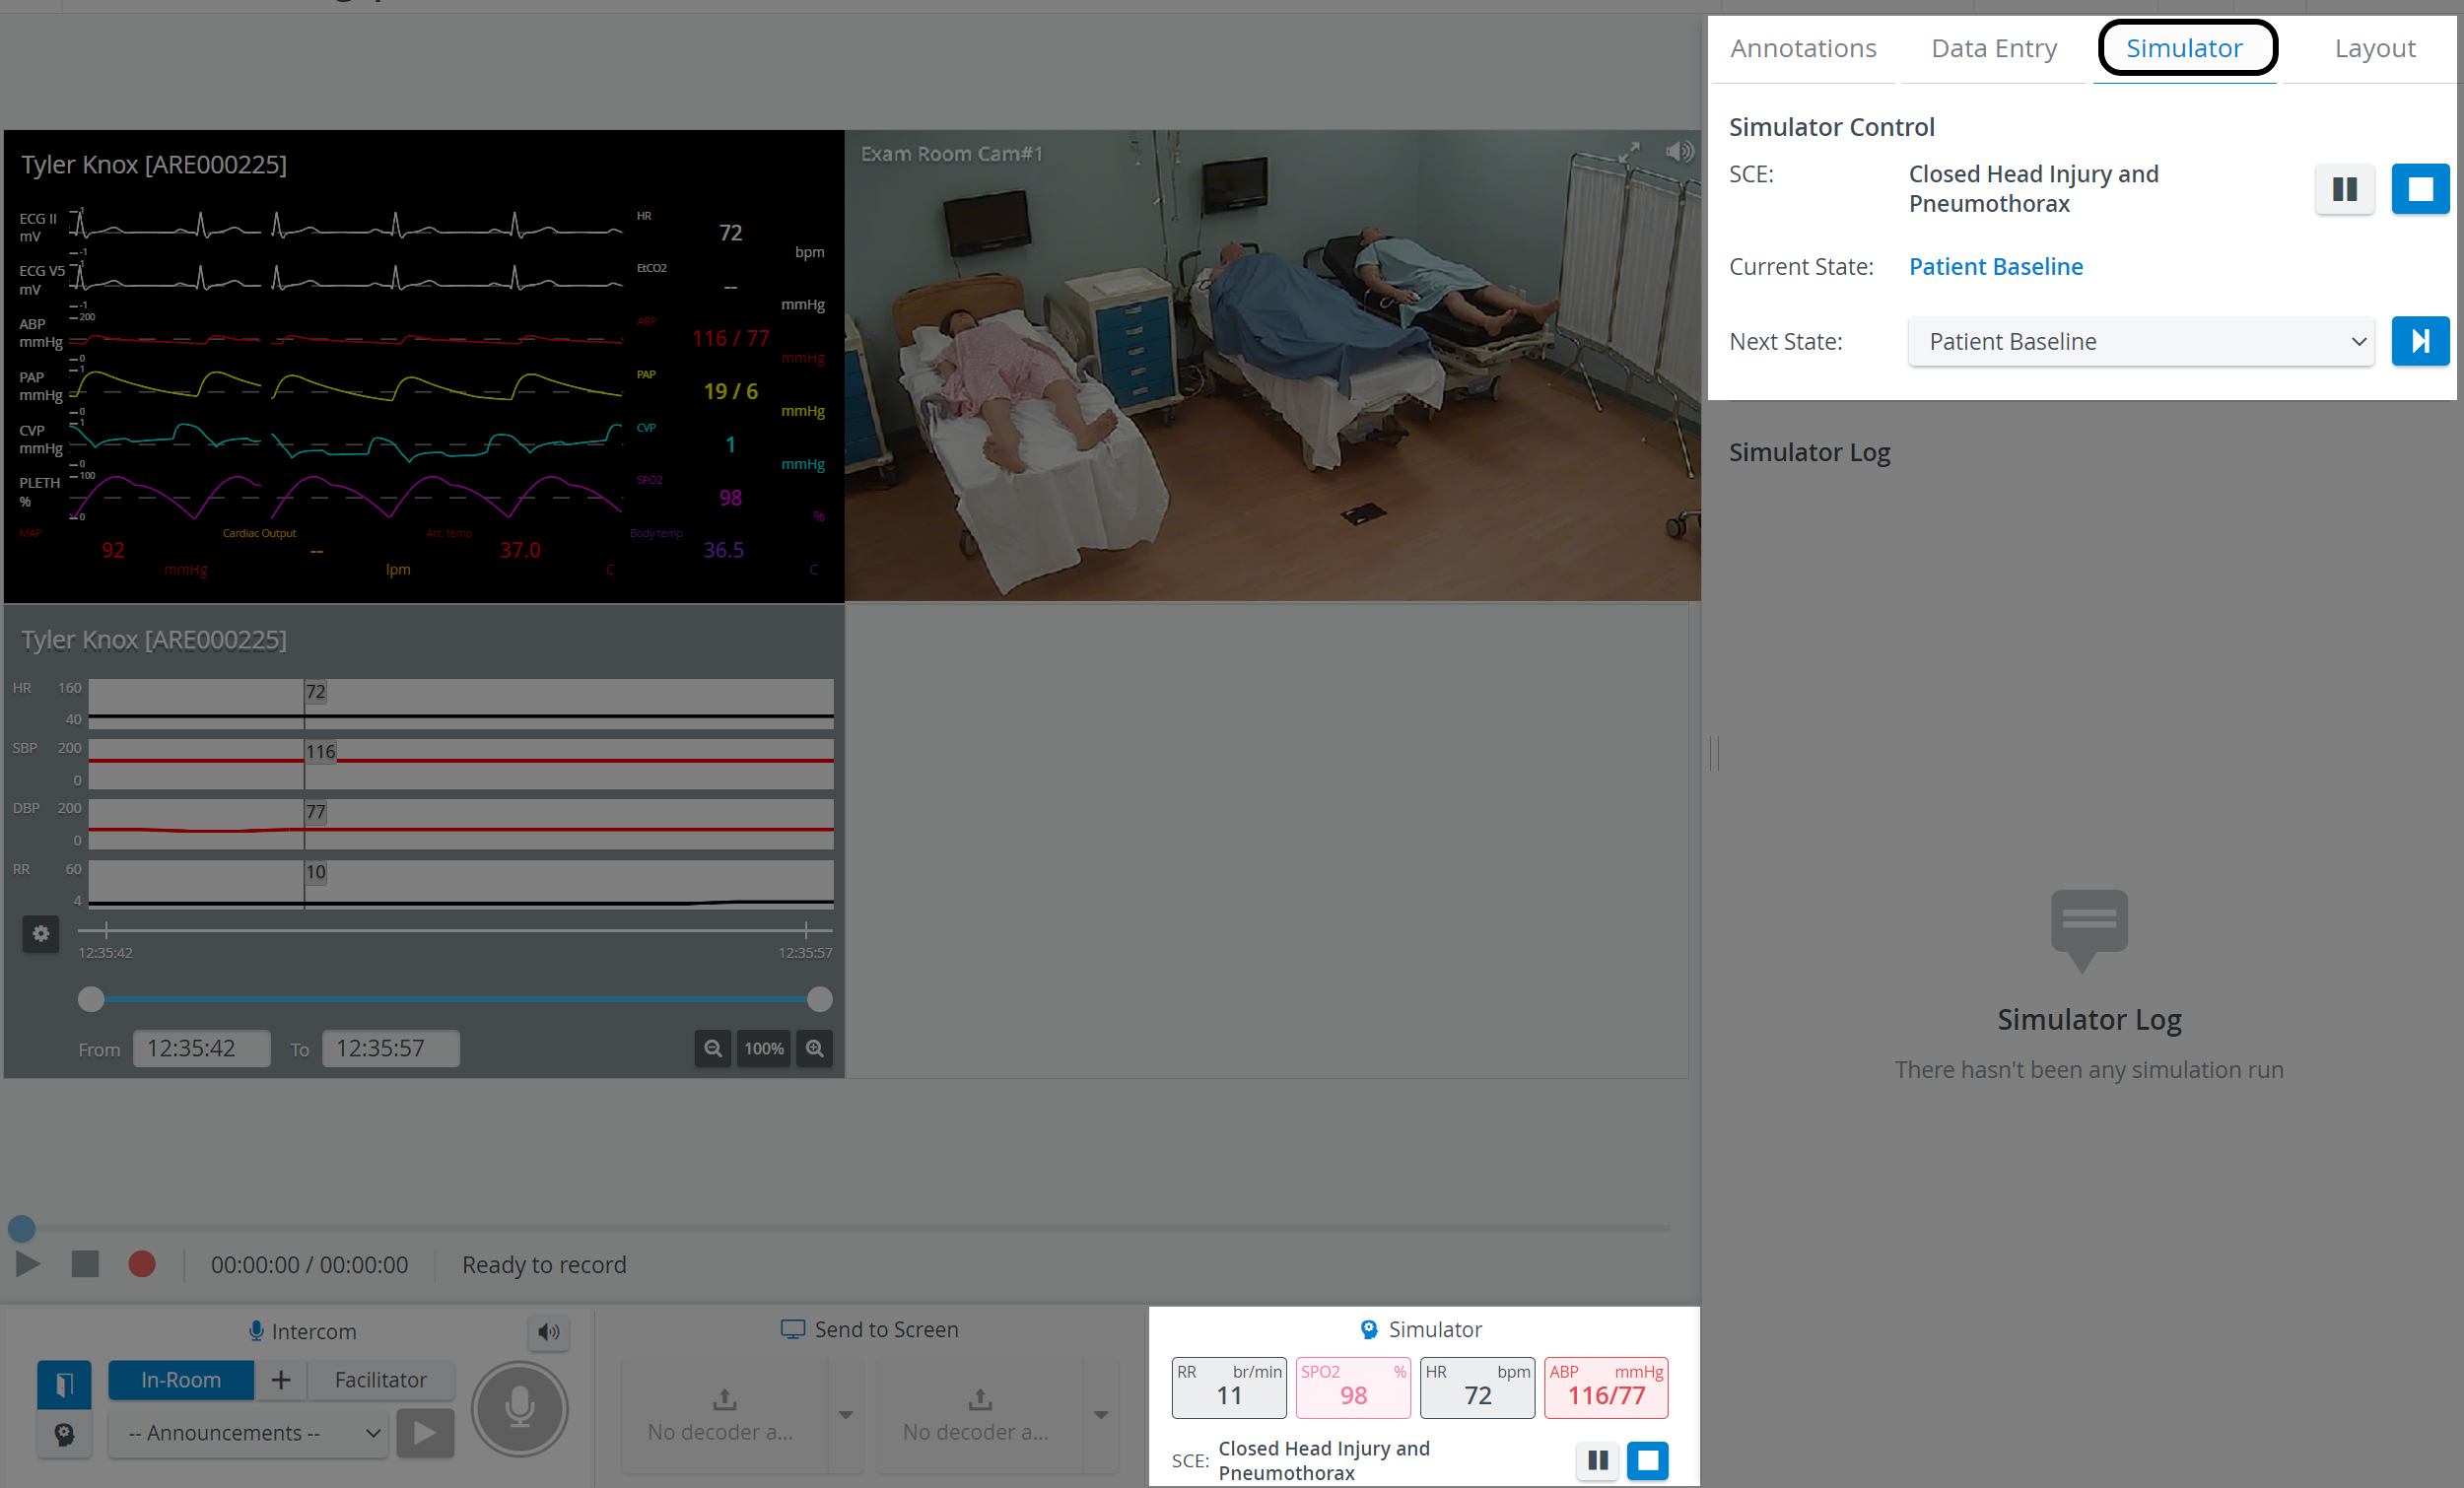This screenshot has height=1488, width=2464.
Task: Open first Send to Screen decoder dropdown arrow
Action: [846, 1415]
